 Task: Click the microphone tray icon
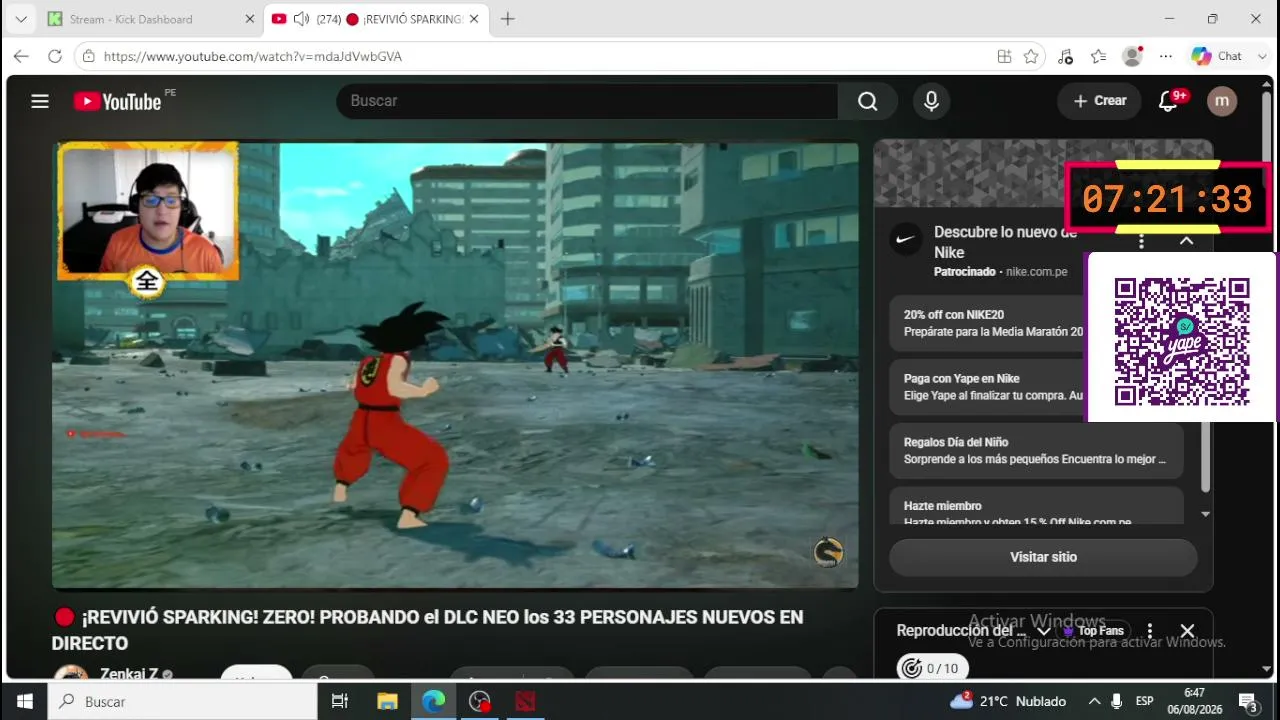coord(1117,701)
